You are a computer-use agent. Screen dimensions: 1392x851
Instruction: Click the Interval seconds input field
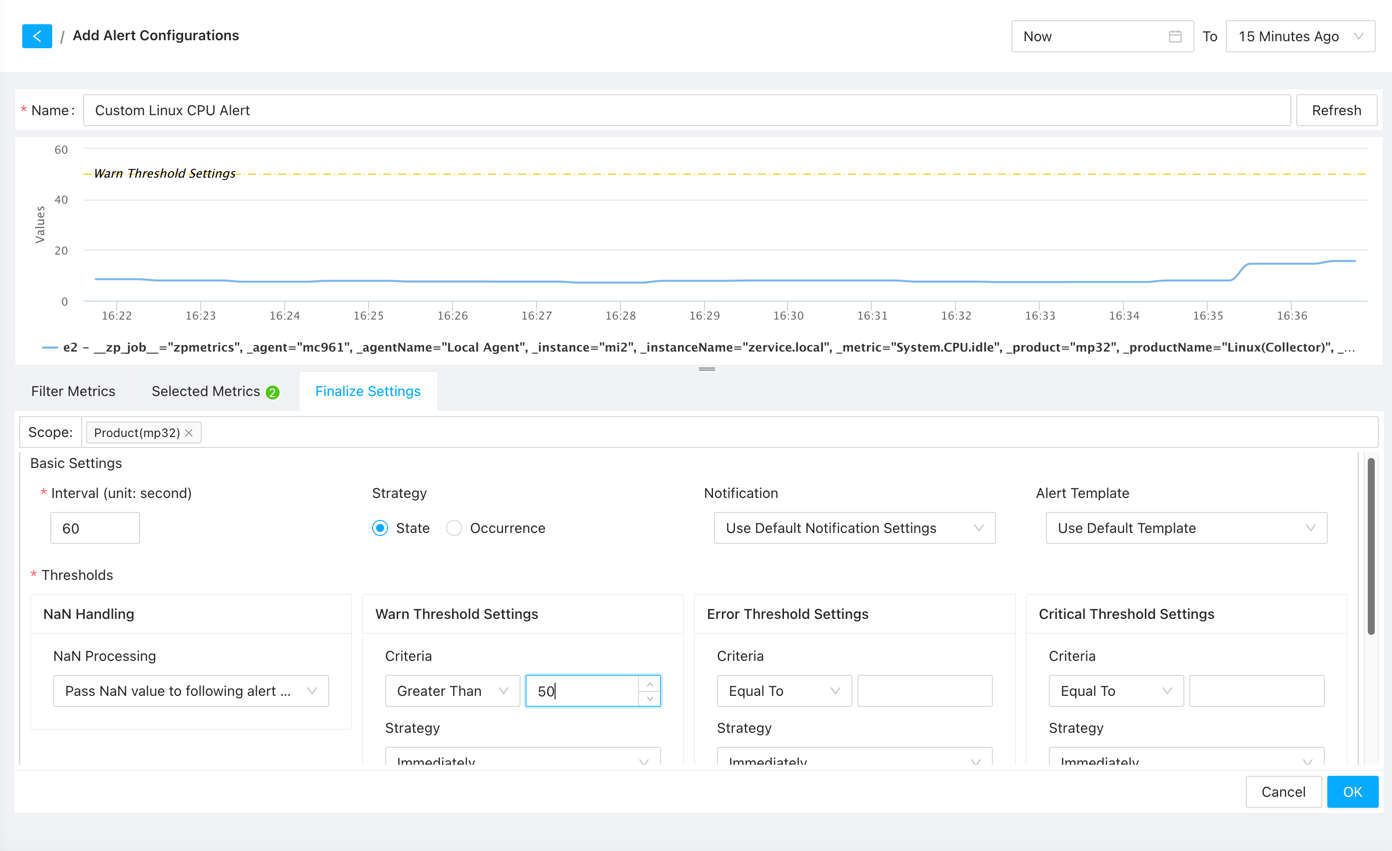pyautogui.click(x=95, y=528)
